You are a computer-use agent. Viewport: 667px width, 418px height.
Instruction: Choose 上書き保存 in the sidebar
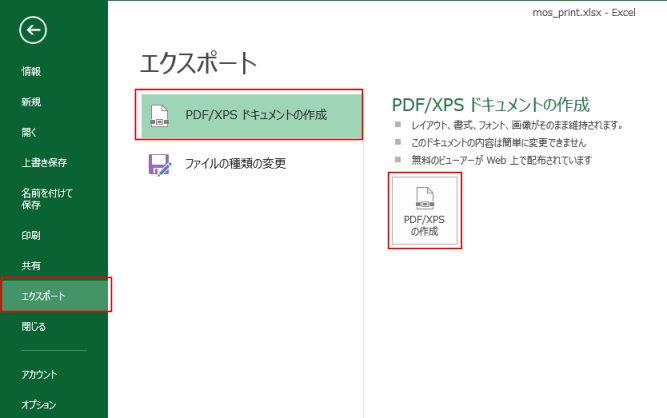(x=44, y=162)
